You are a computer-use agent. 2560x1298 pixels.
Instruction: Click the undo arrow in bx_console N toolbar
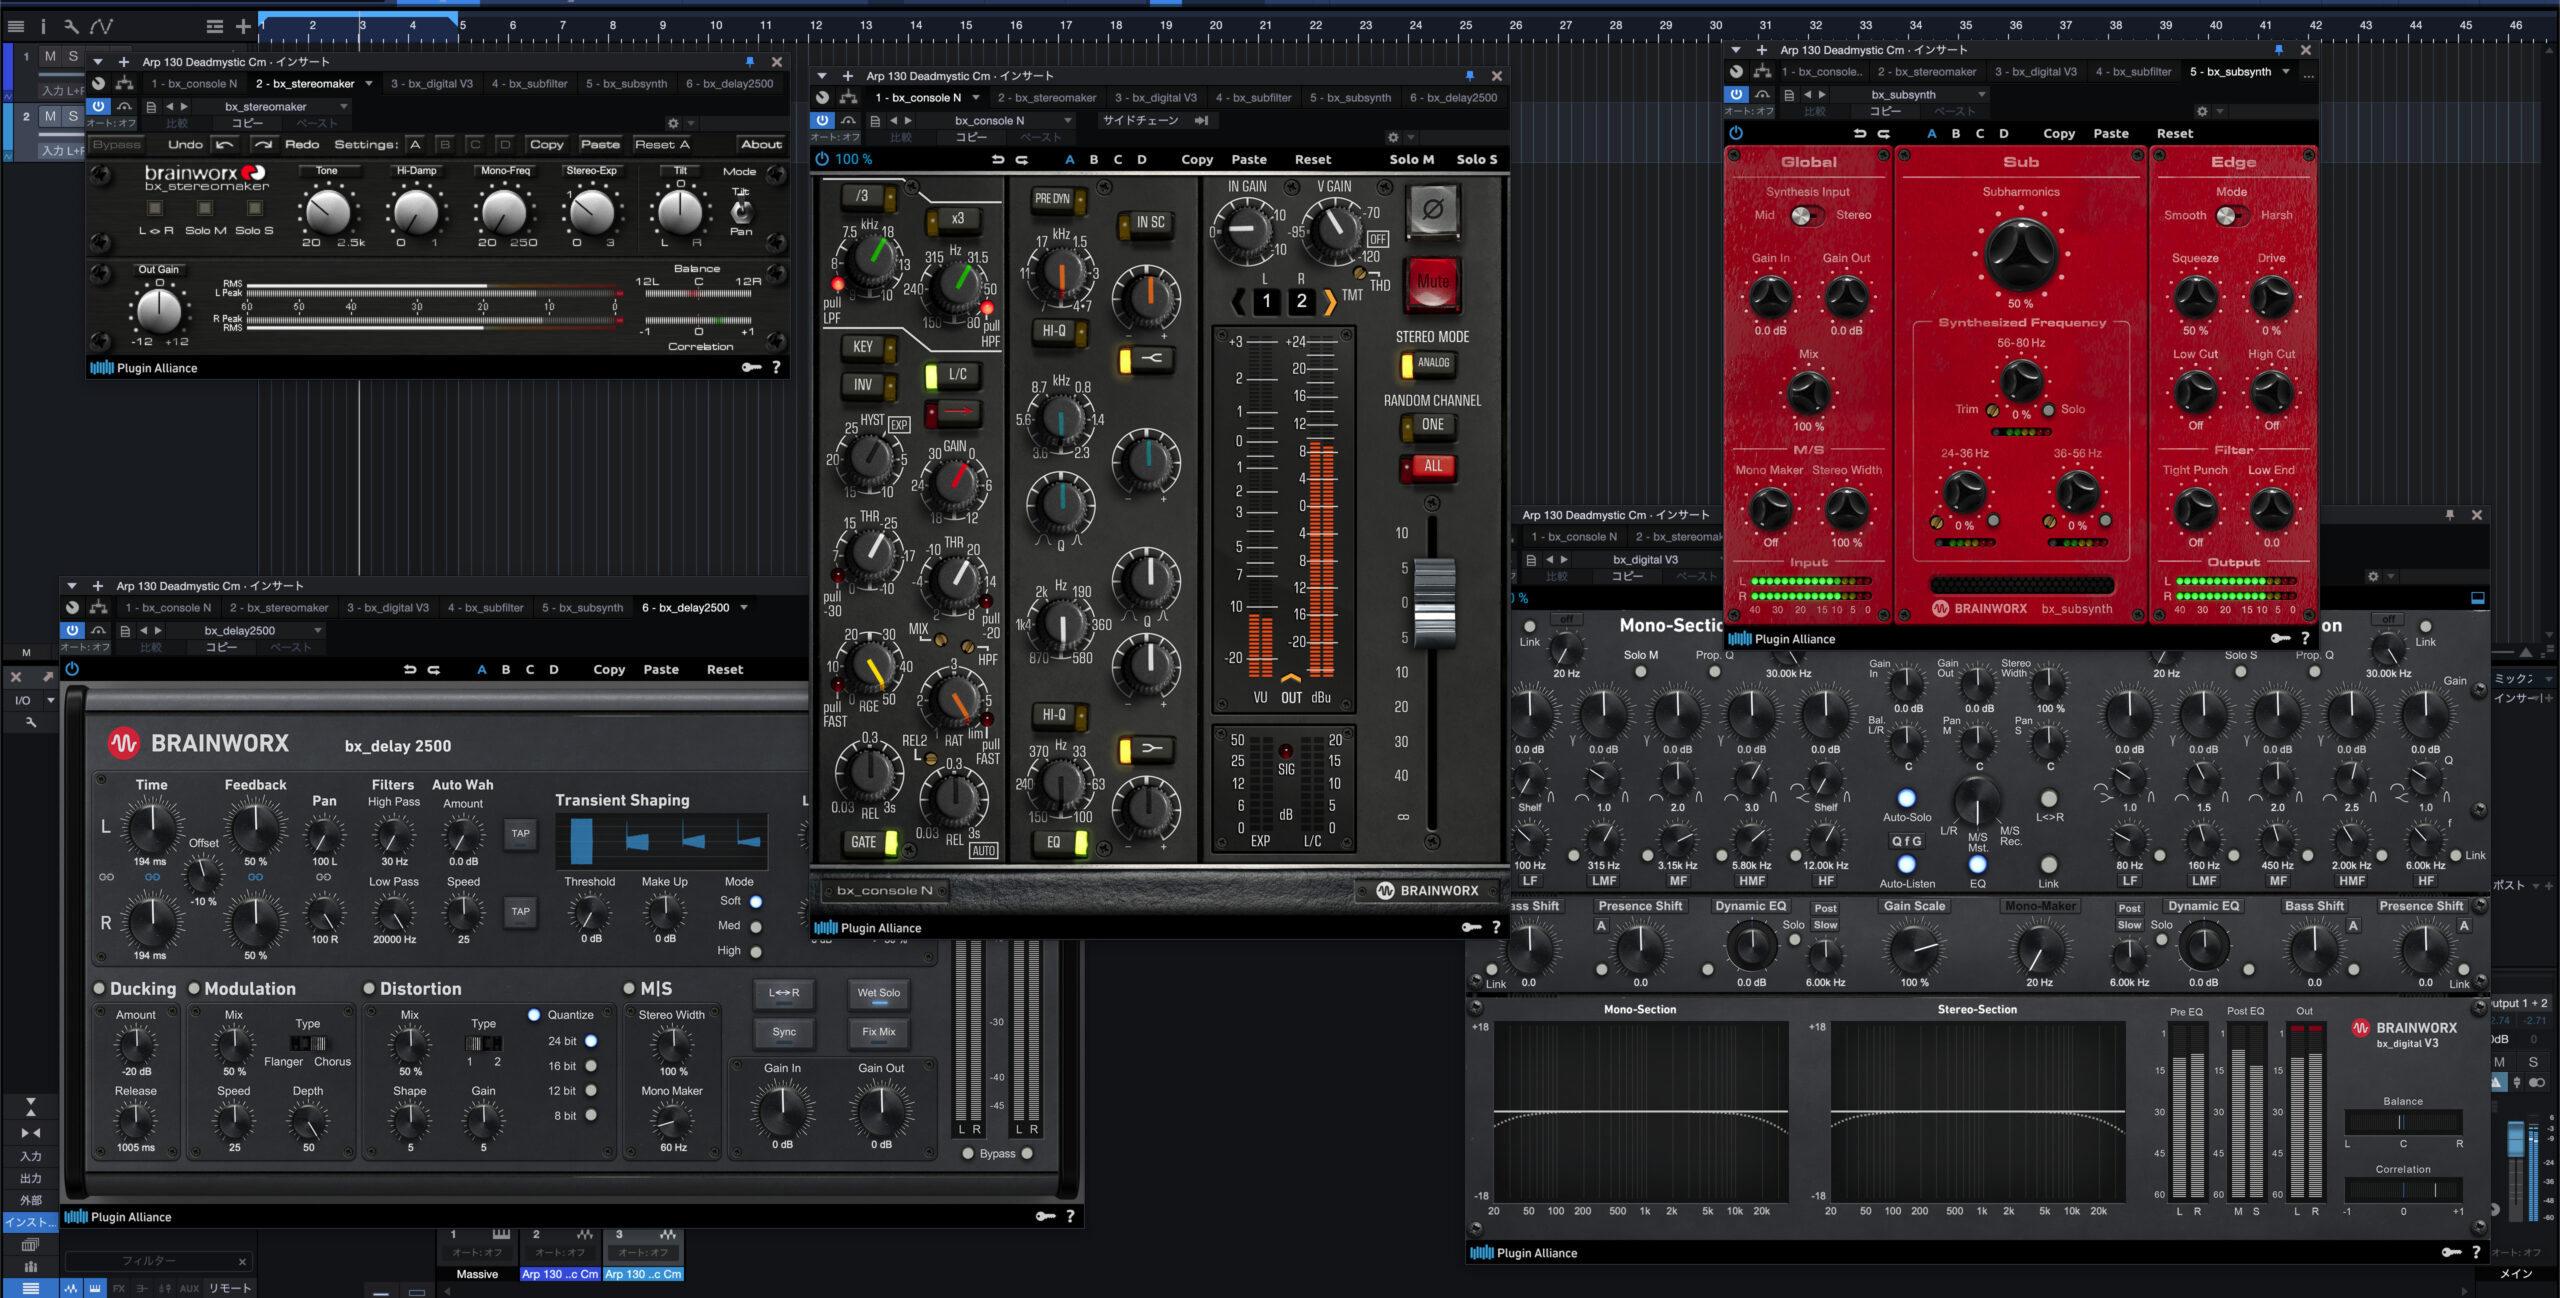point(997,159)
